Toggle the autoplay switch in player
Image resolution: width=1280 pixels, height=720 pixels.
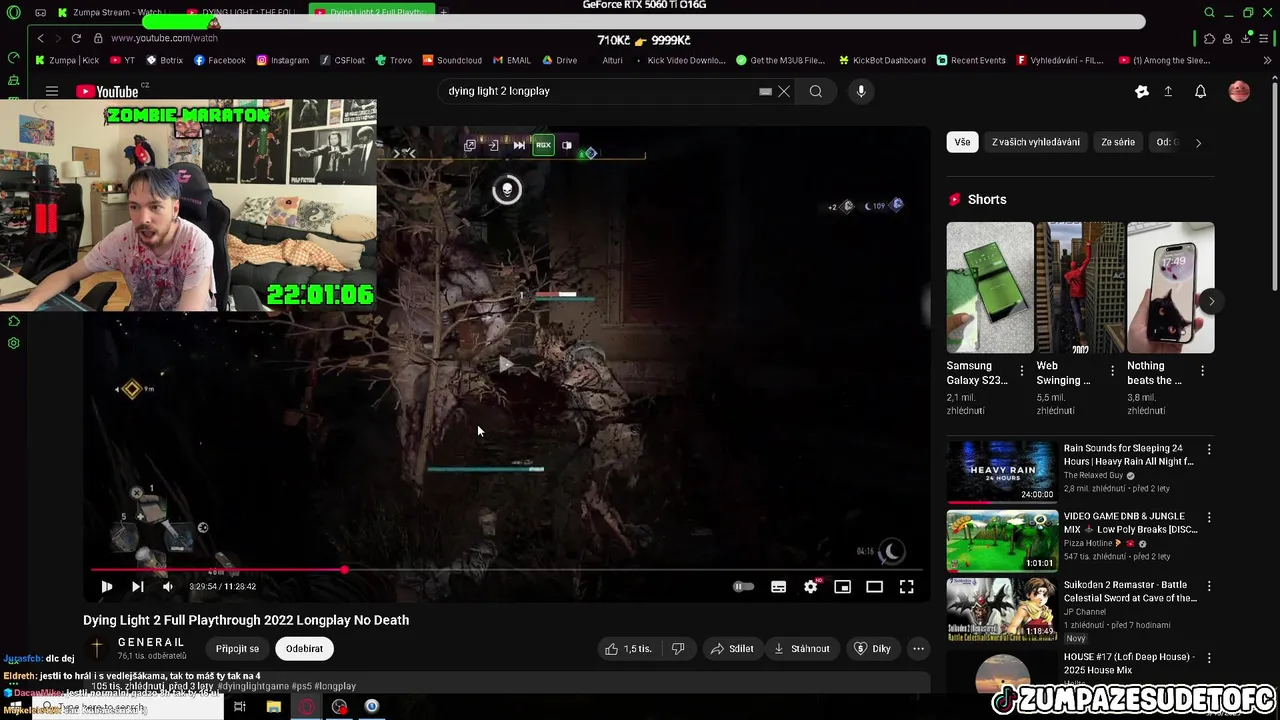point(743,587)
